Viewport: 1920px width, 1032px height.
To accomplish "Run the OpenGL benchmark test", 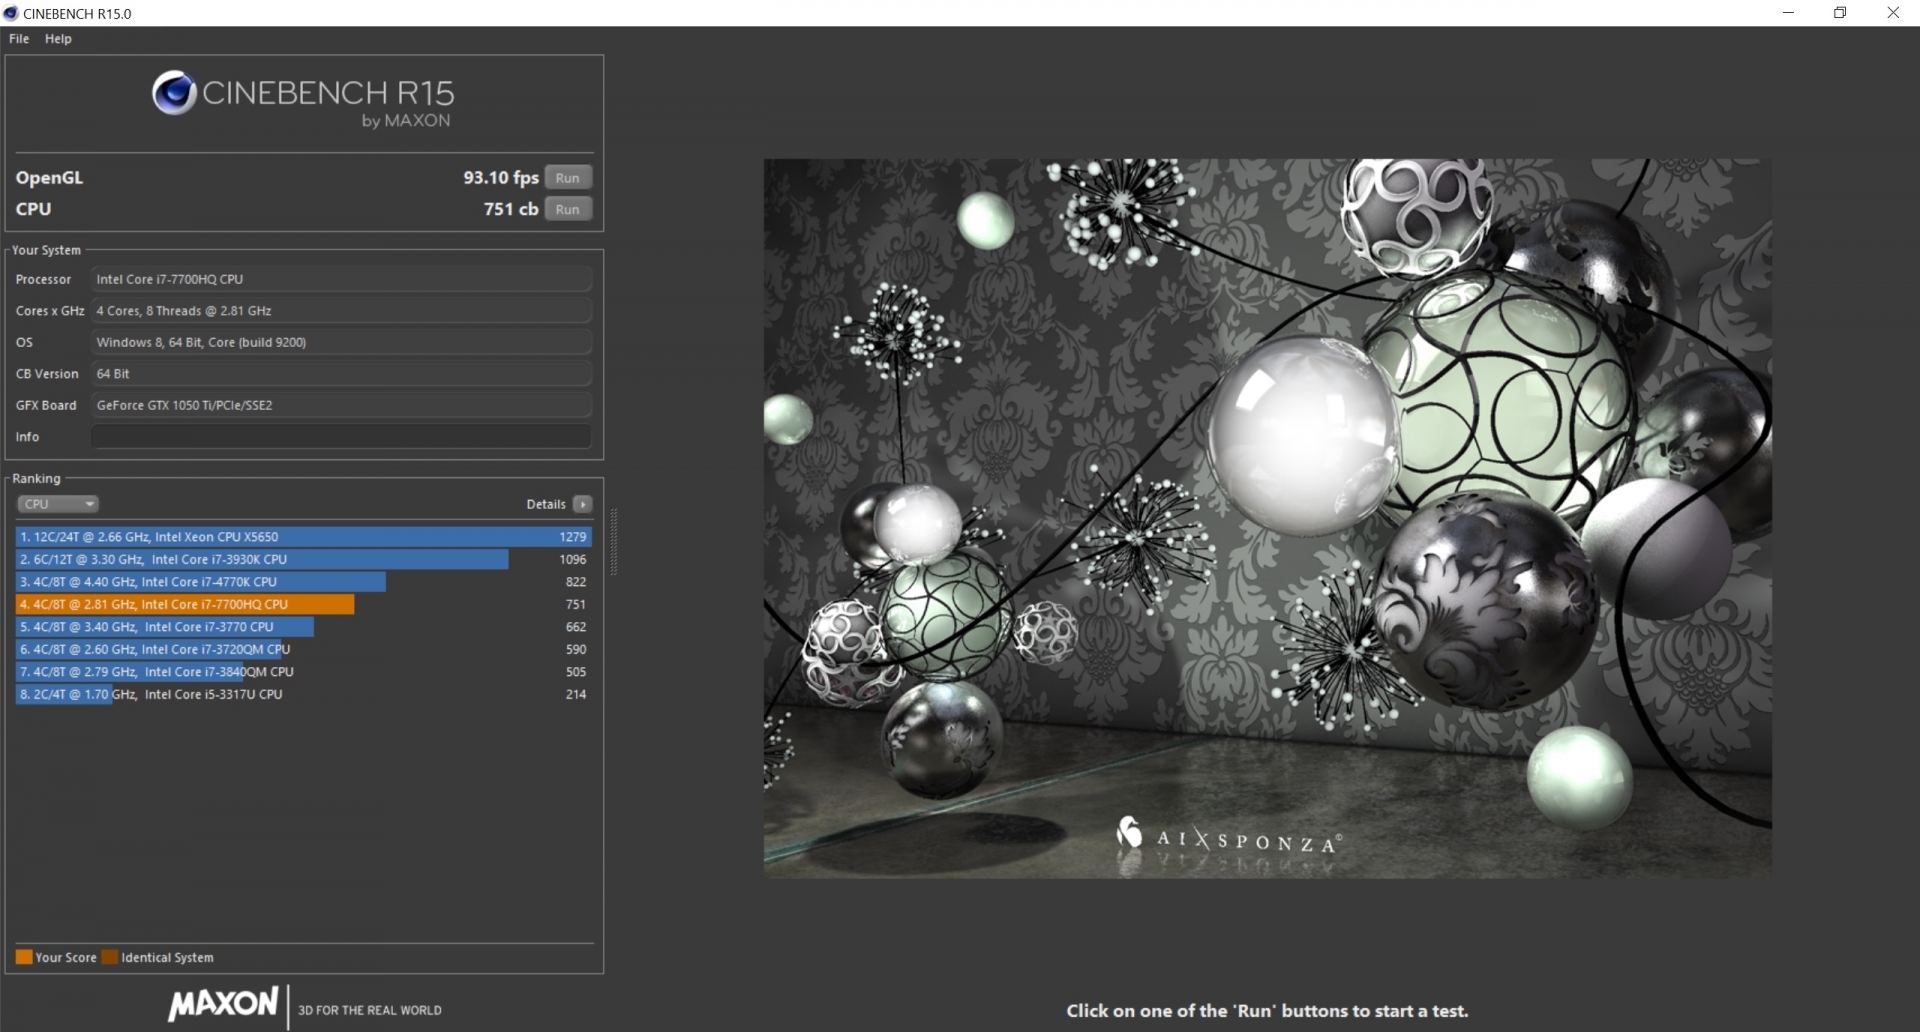I will point(567,178).
